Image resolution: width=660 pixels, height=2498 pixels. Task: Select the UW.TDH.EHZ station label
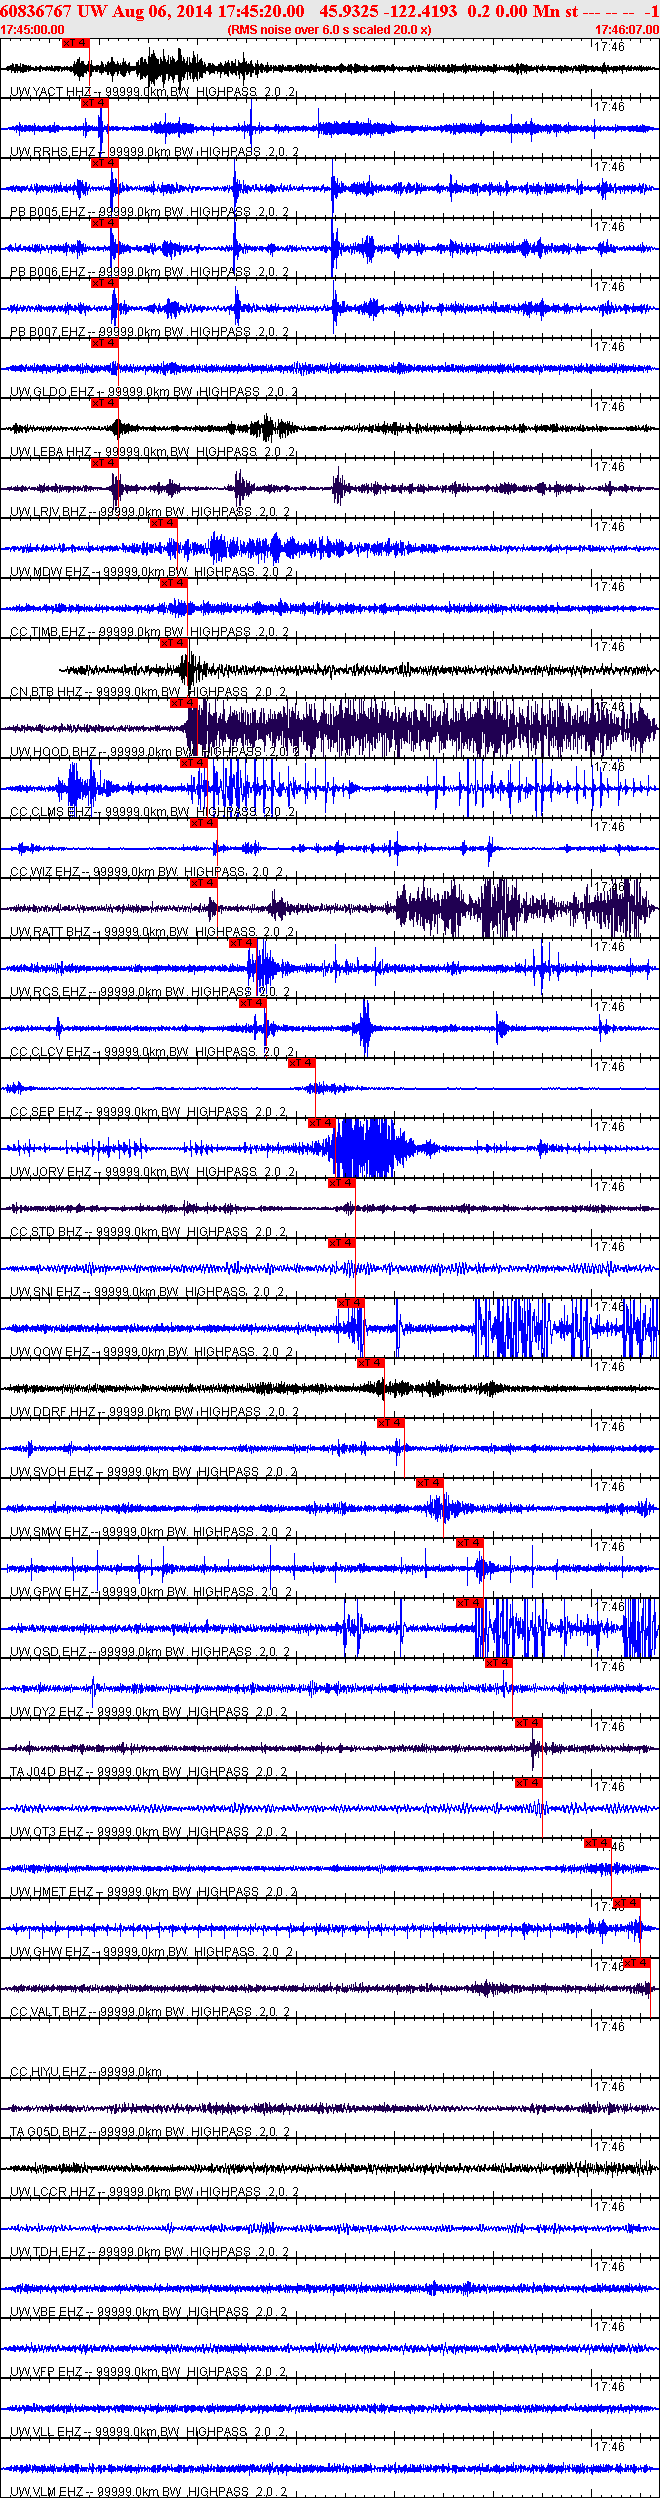pyautogui.click(x=48, y=2252)
